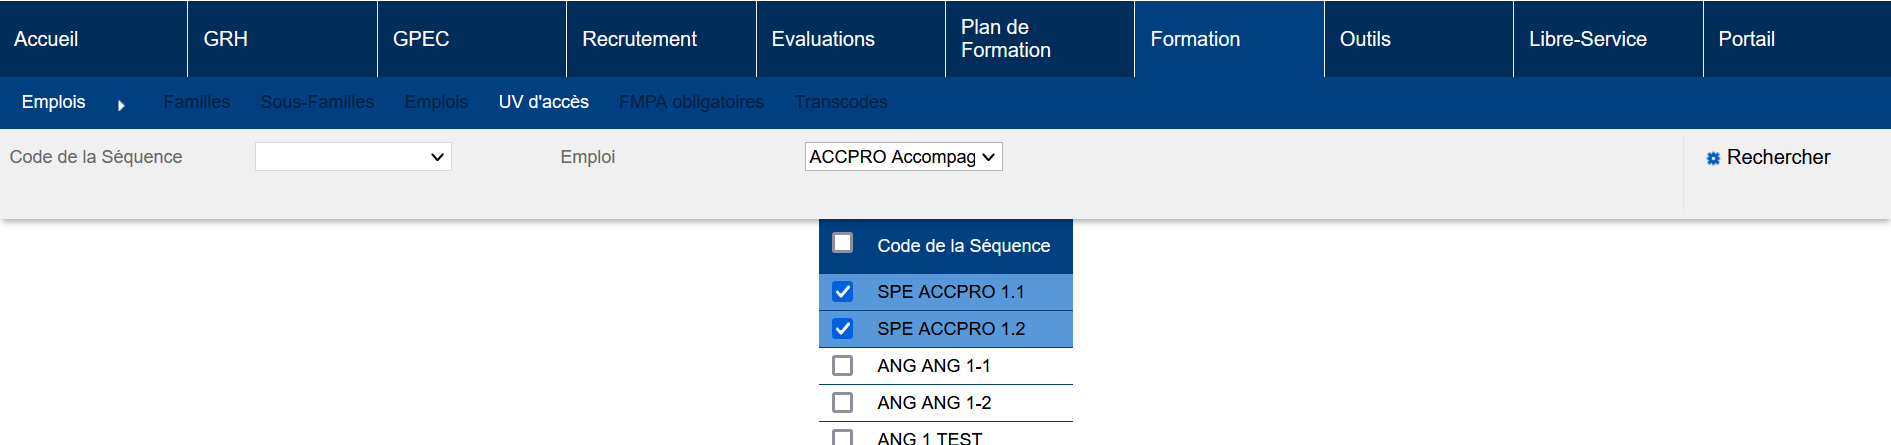Uncheck the SPE ACCPRO 1.1 checkbox

843,292
